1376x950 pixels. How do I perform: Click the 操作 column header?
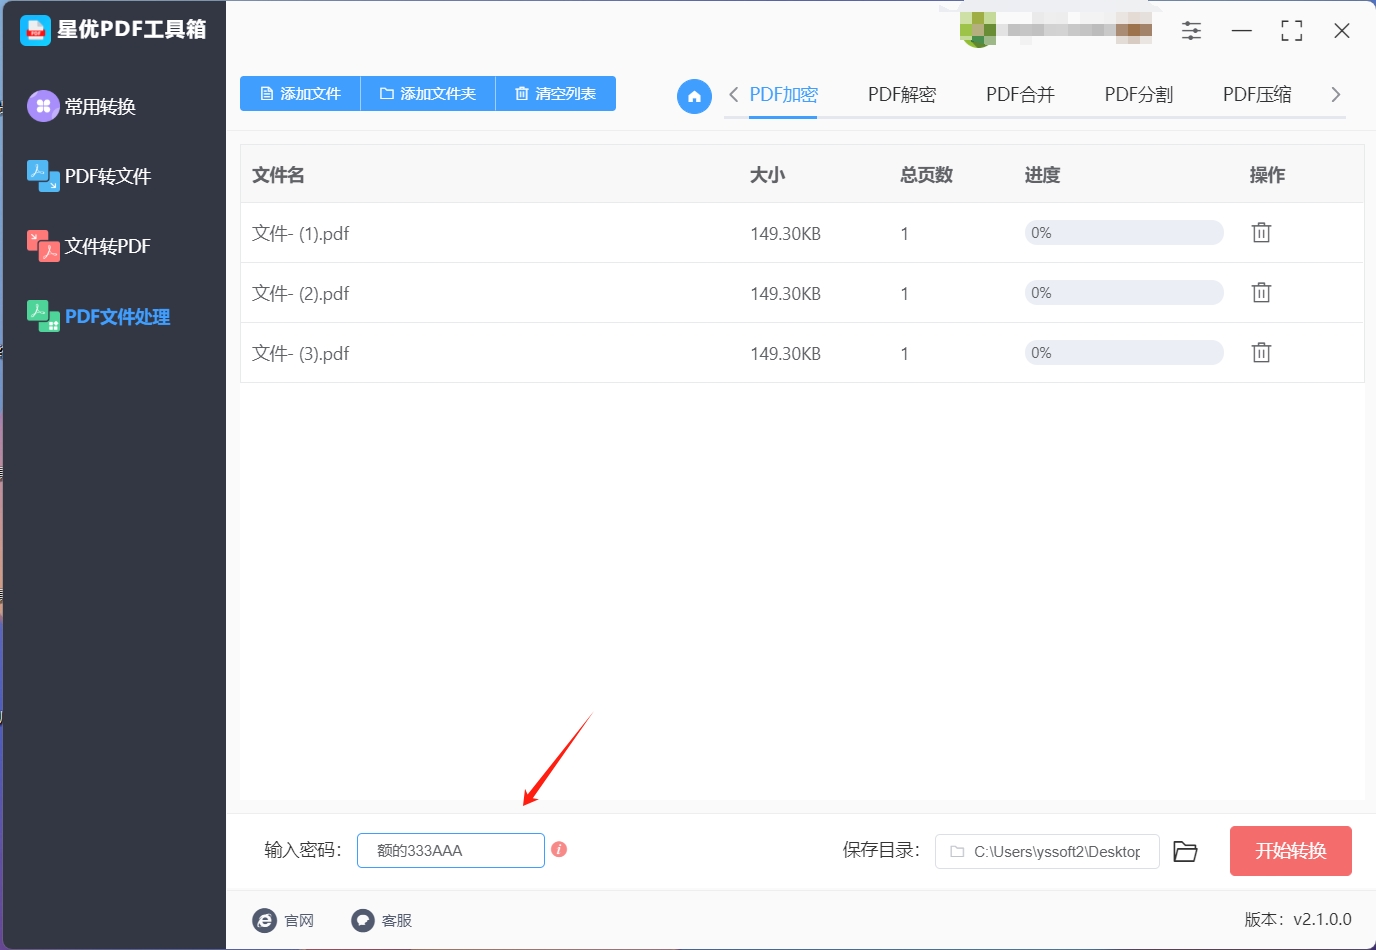click(x=1267, y=175)
